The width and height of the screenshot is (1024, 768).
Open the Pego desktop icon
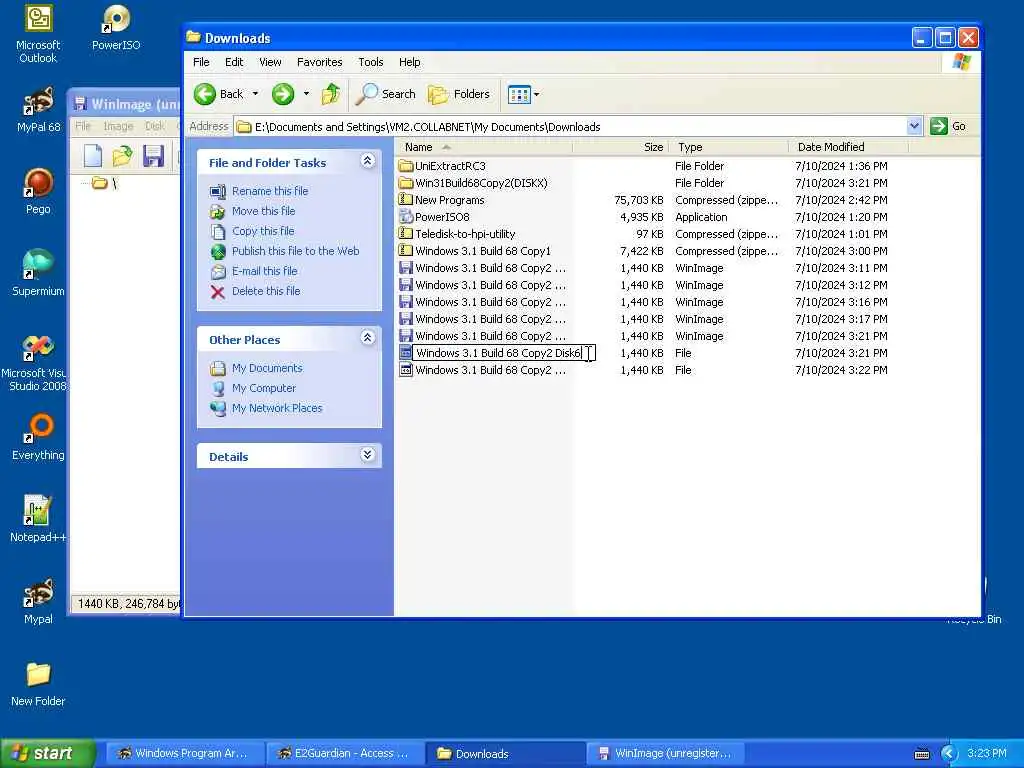pos(38,191)
